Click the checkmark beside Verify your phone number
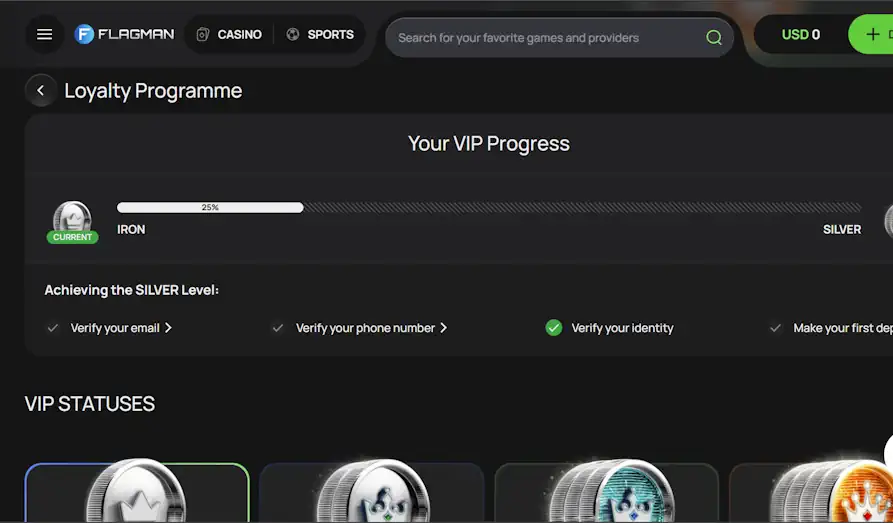This screenshot has width=893, height=523. 278,328
